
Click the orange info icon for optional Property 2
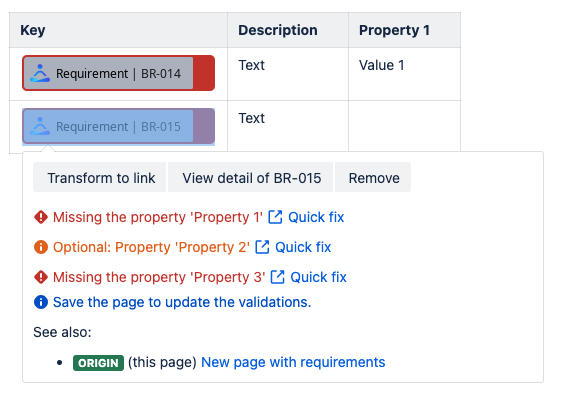coord(41,247)
